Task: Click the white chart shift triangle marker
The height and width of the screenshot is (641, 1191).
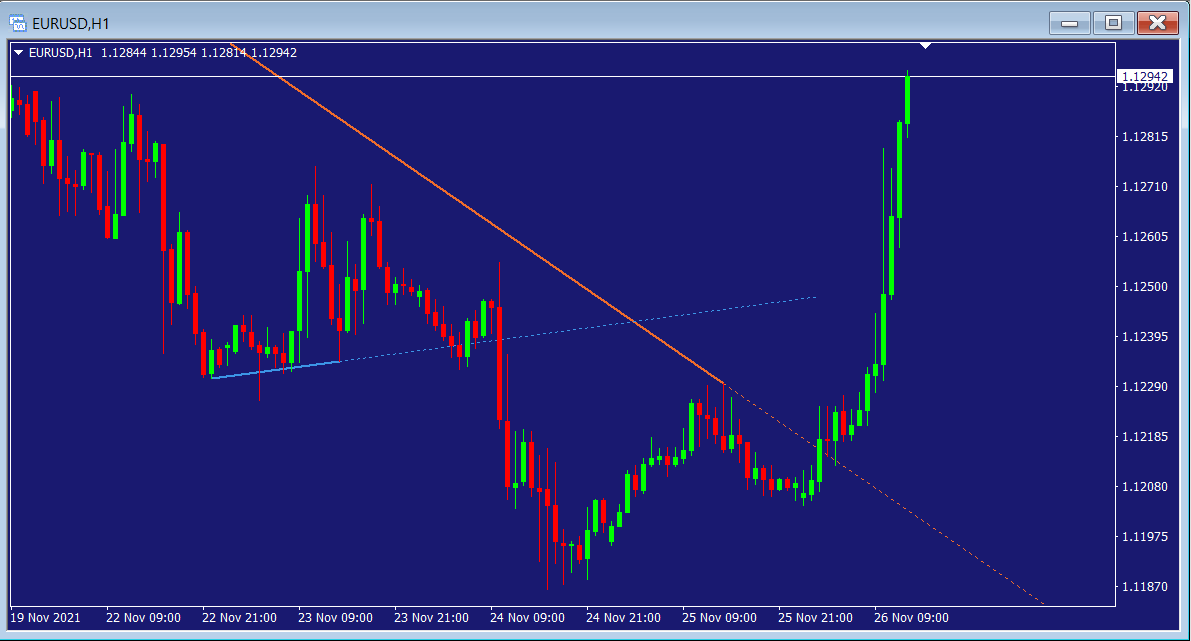Action: pos(926,45)
